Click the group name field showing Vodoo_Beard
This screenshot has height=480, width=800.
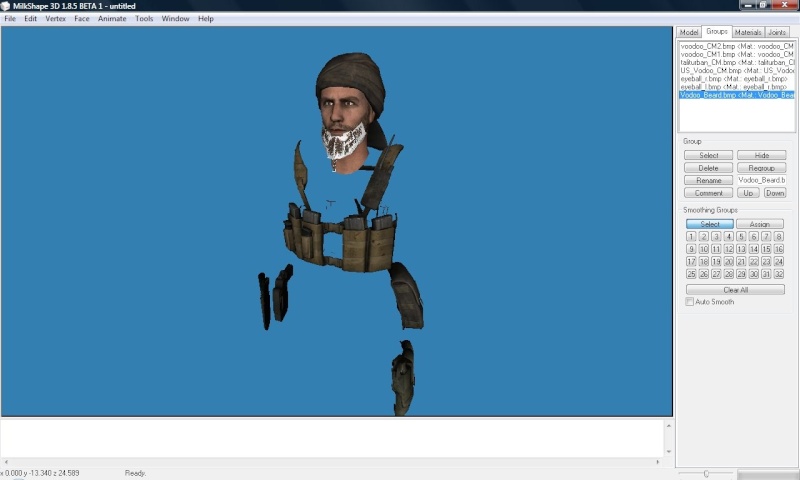(761, 180)
